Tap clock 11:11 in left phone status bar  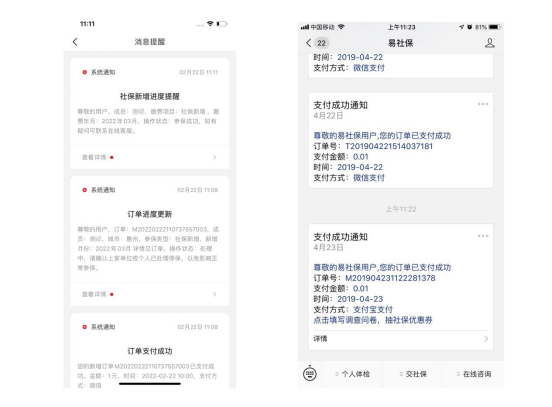[x=87, y=24]
